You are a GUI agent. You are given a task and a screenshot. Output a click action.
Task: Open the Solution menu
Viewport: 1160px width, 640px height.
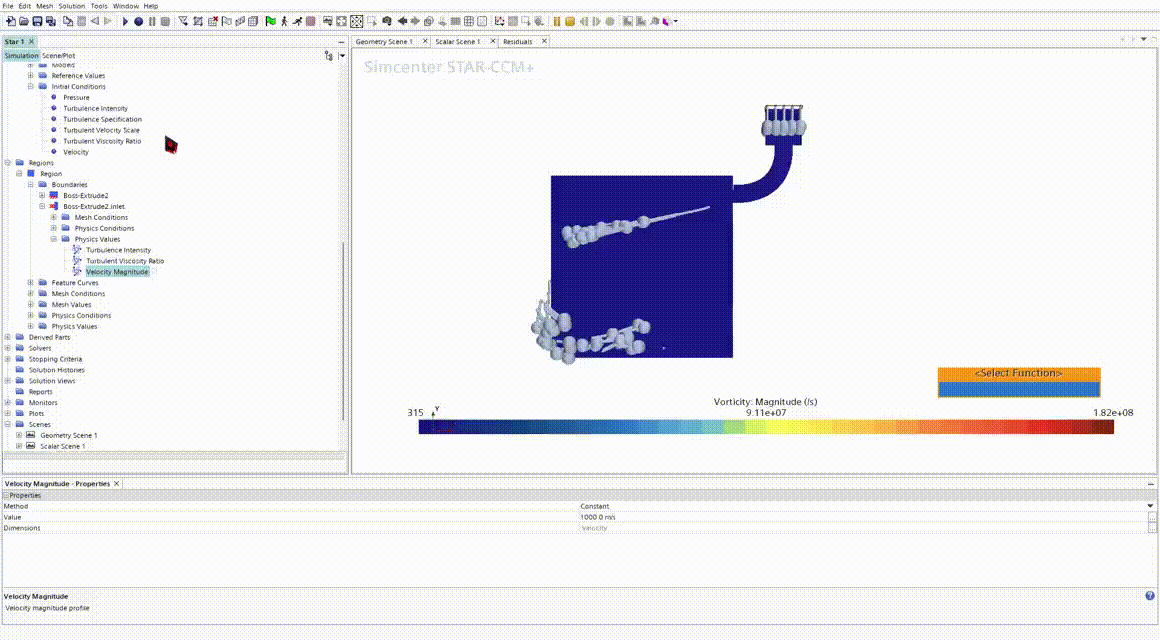point(72,6)
